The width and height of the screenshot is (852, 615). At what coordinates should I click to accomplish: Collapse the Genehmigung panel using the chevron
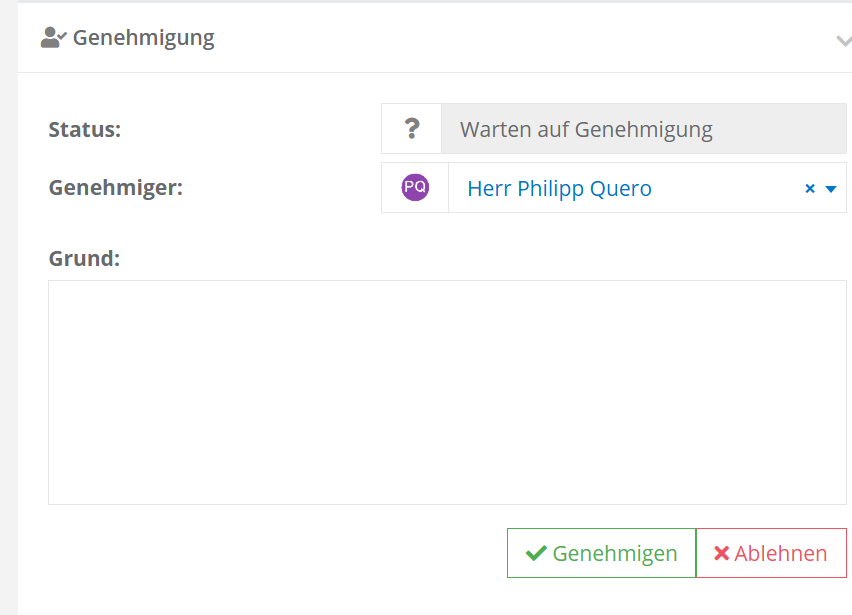pyautogui.click(x=843, y=40)
